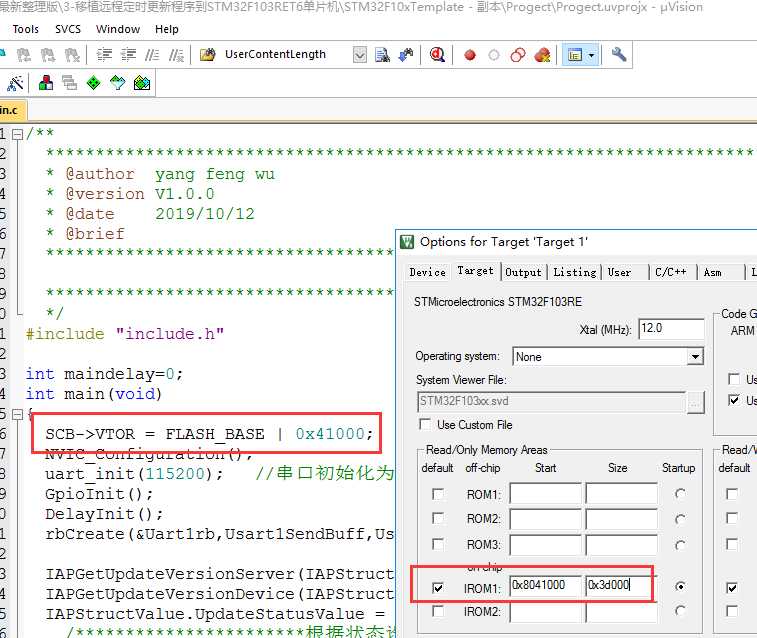757x638 pixels.
Task: Click ROM1 Start field
Action: tap(546, 494)
